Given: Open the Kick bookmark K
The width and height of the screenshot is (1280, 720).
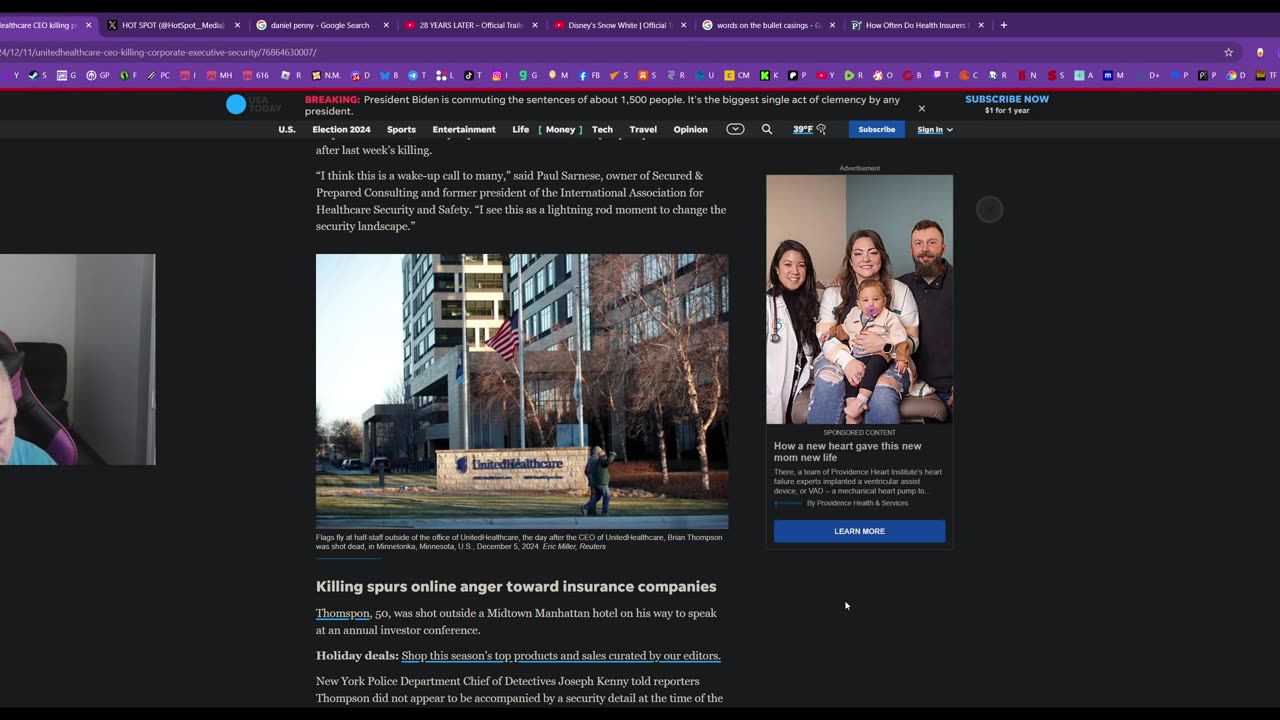Looking at the screenshot, I should click(769, 75).
